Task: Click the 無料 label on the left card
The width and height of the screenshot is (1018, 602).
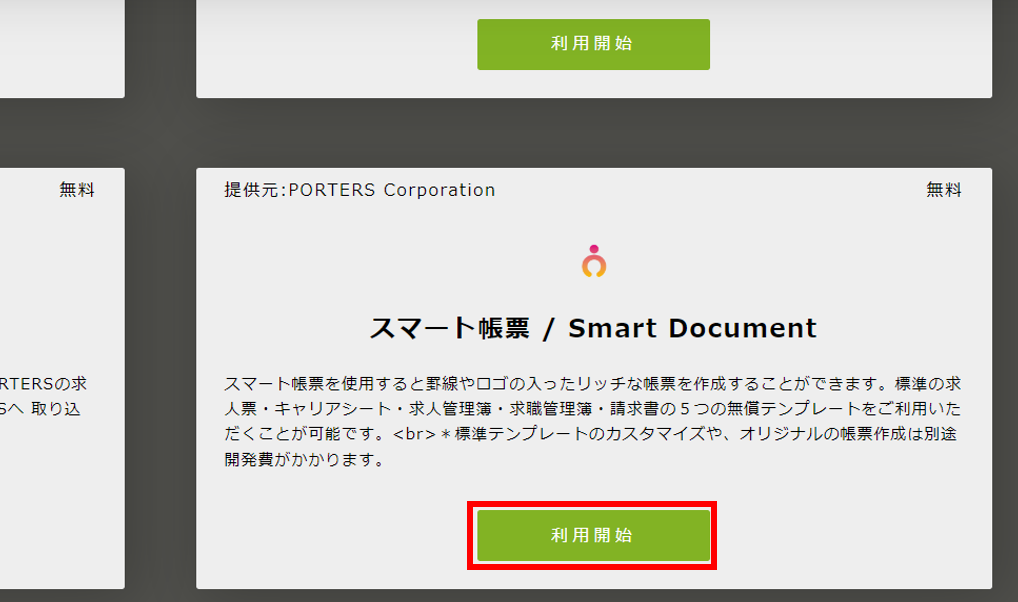Action: click(77, 190)
